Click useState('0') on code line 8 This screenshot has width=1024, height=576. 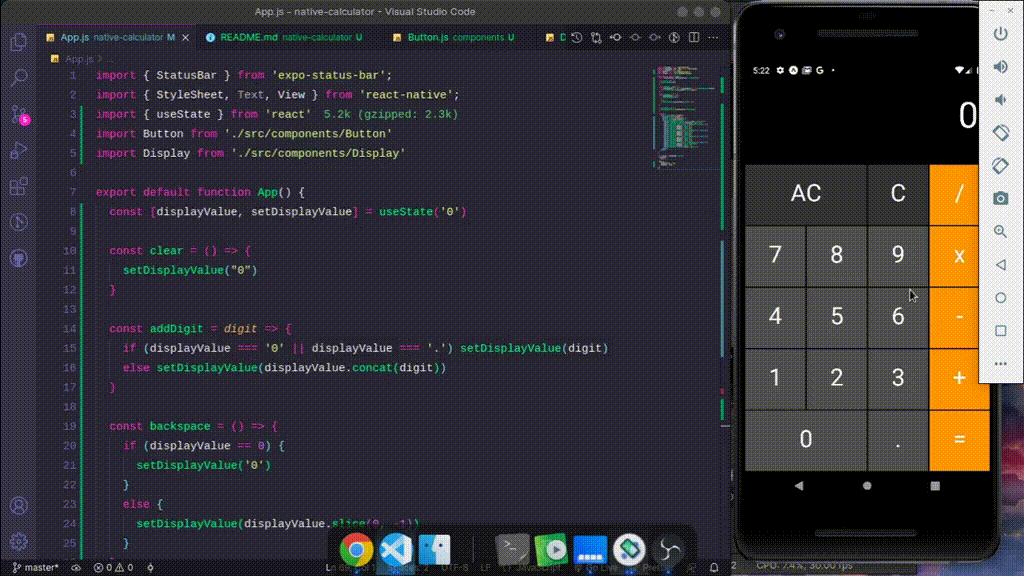click(x=423, y=212)
